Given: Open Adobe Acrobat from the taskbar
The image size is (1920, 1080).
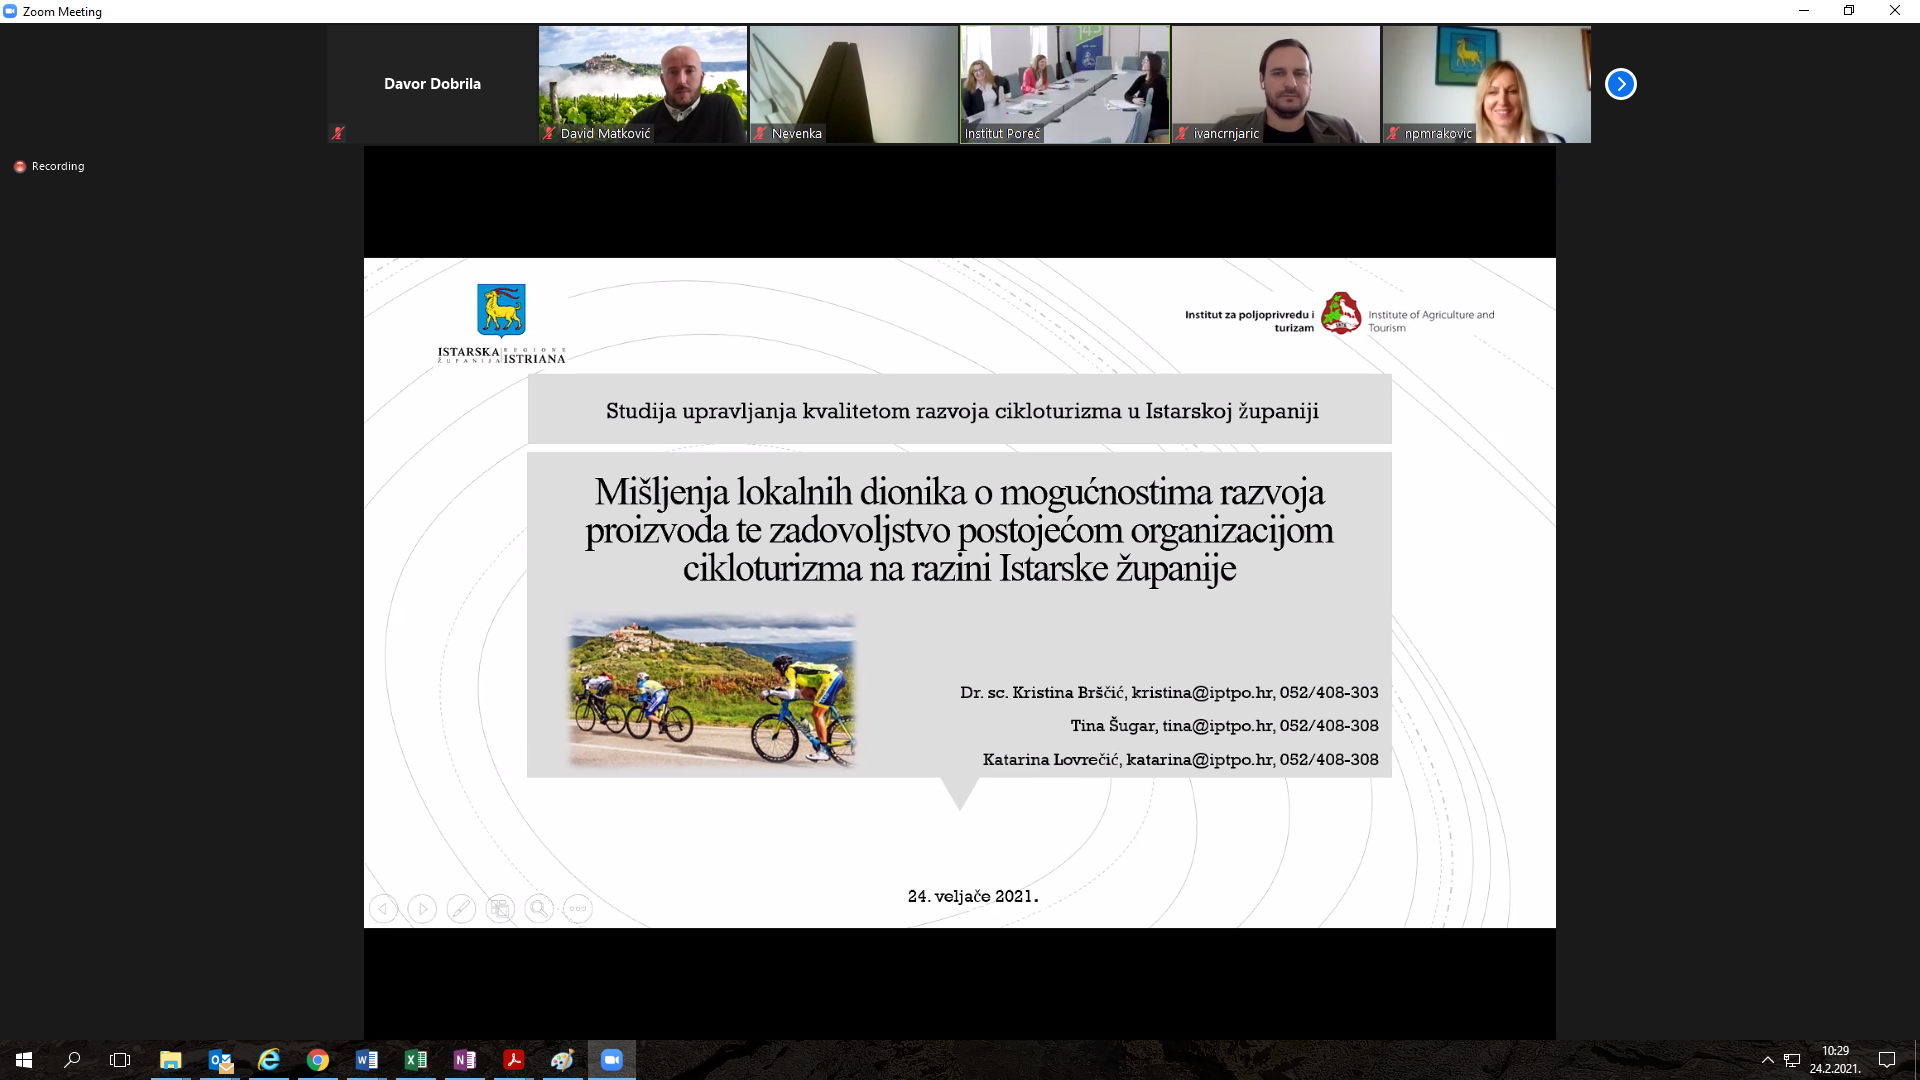Looking at the screenshot, I should (x=514, y=1060).
